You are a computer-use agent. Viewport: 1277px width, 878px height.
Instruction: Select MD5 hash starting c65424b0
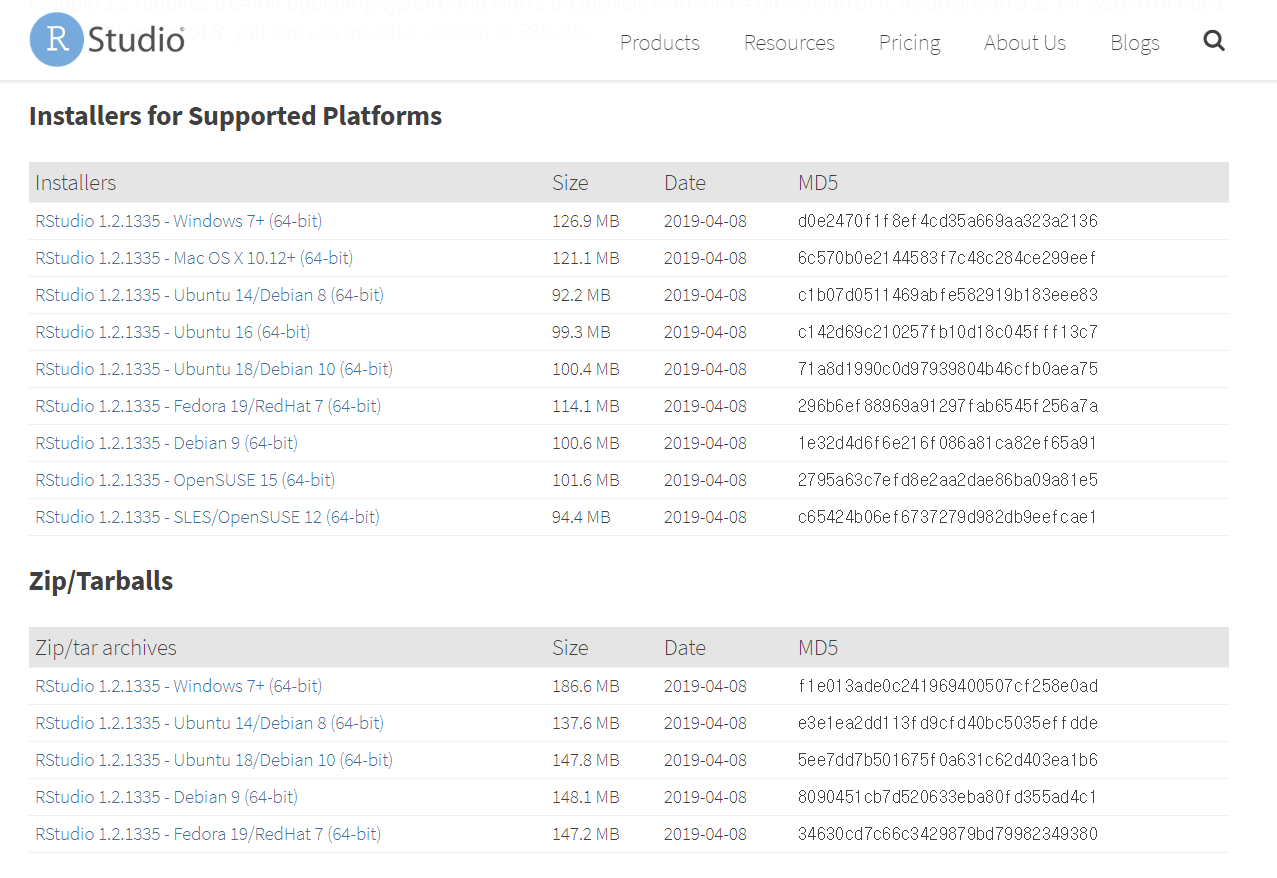tap(948, 517)
